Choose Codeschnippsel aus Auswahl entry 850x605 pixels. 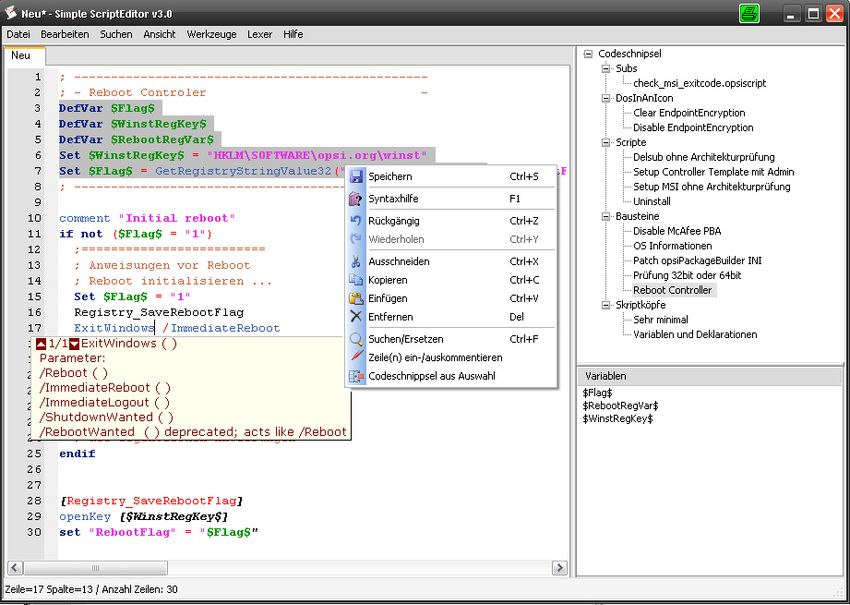click(x=451, y=376)
